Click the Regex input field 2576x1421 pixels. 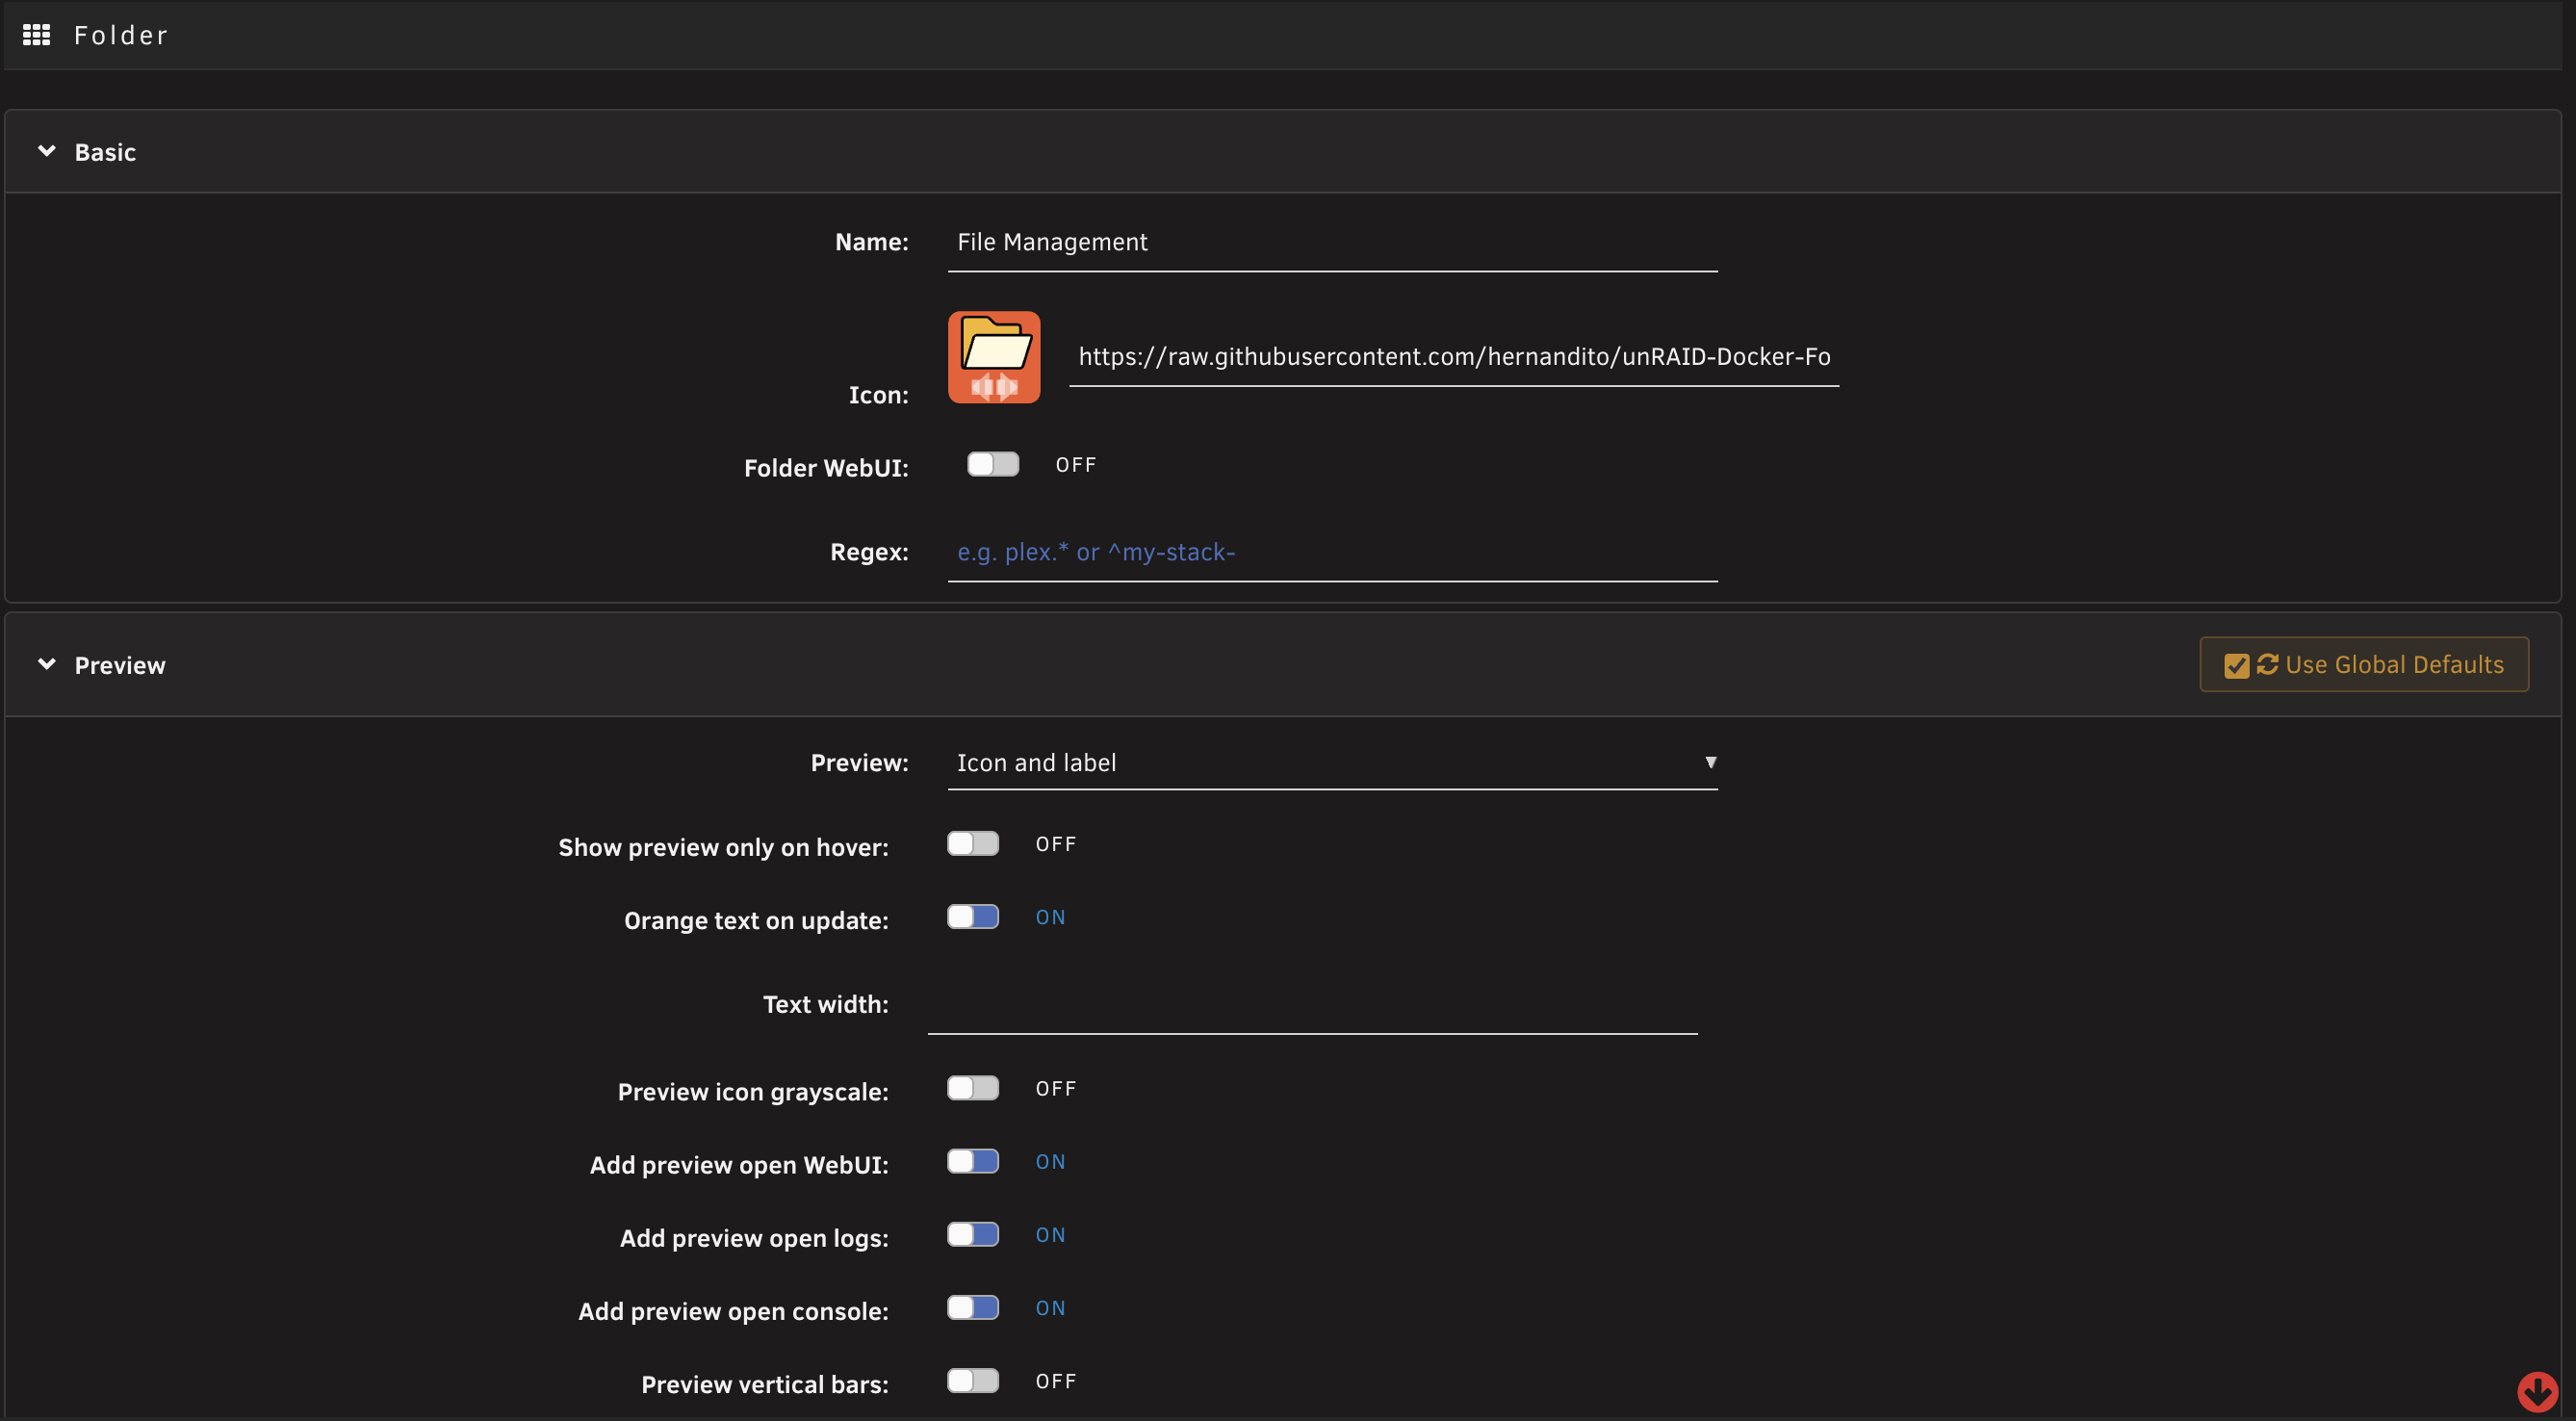point(1332,553)
